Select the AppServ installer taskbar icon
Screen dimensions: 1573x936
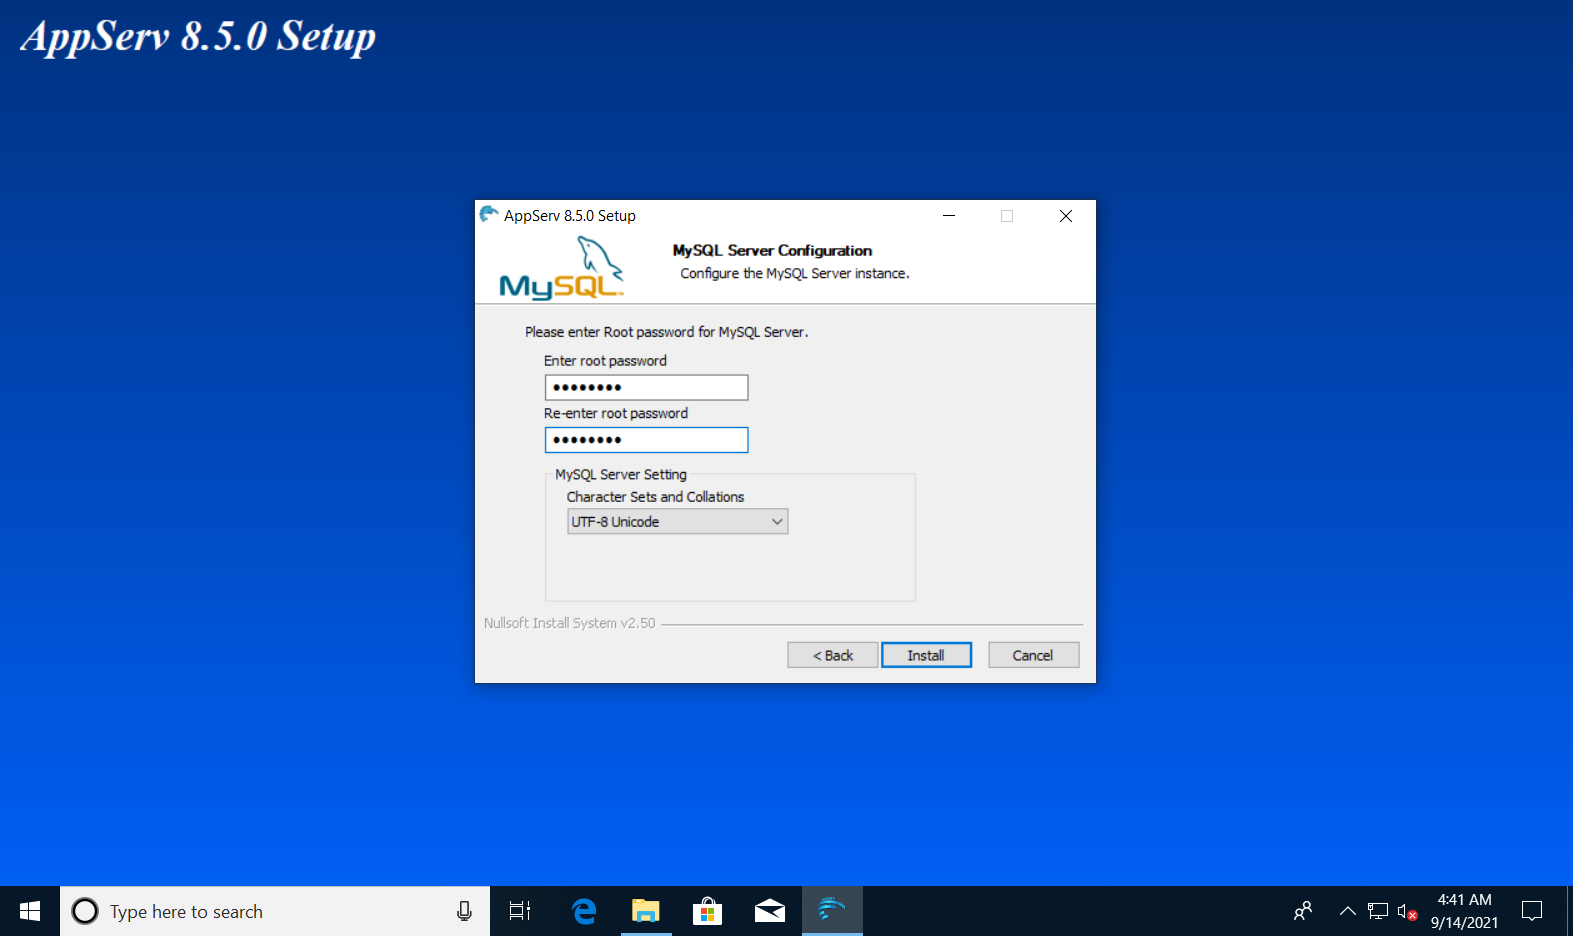click(832, 911)
